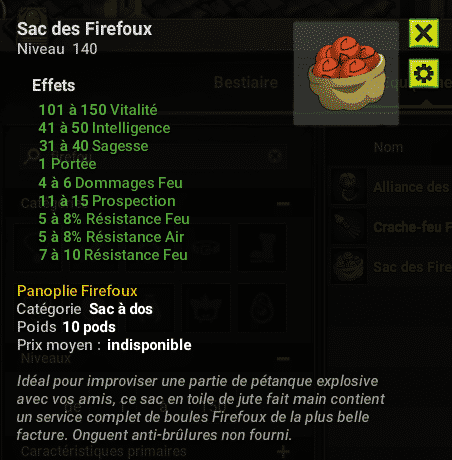
Task: Close the Sac des Firefoux tooltip
Action: click(424, 33)
